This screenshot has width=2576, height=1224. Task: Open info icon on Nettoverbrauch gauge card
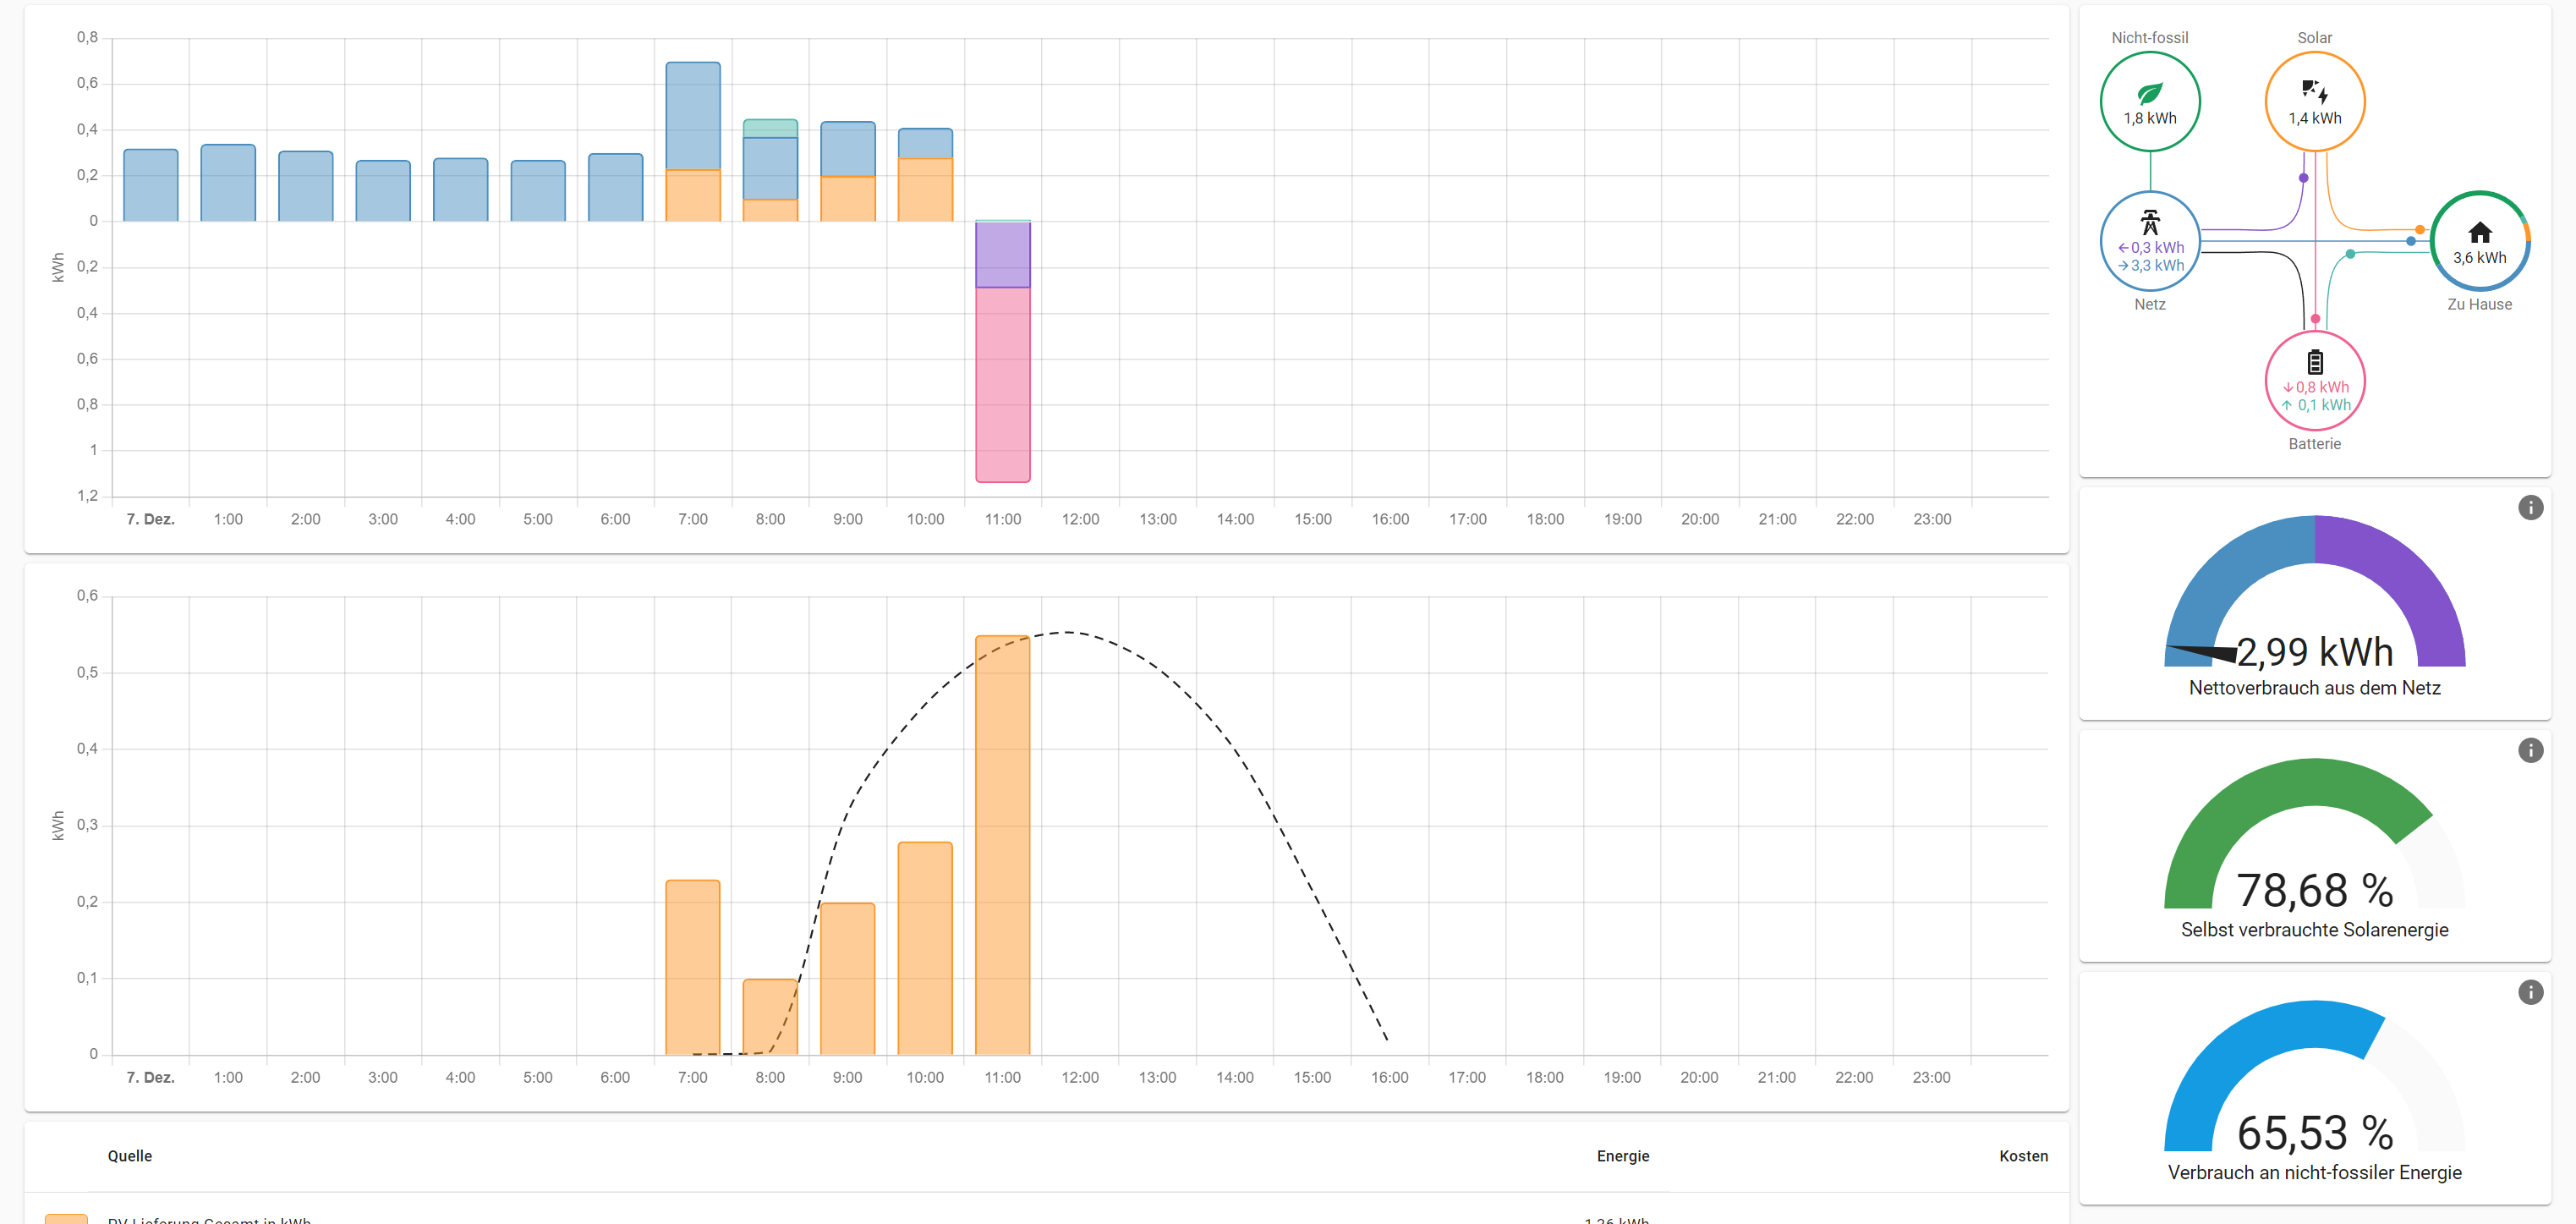point(2530,508)
